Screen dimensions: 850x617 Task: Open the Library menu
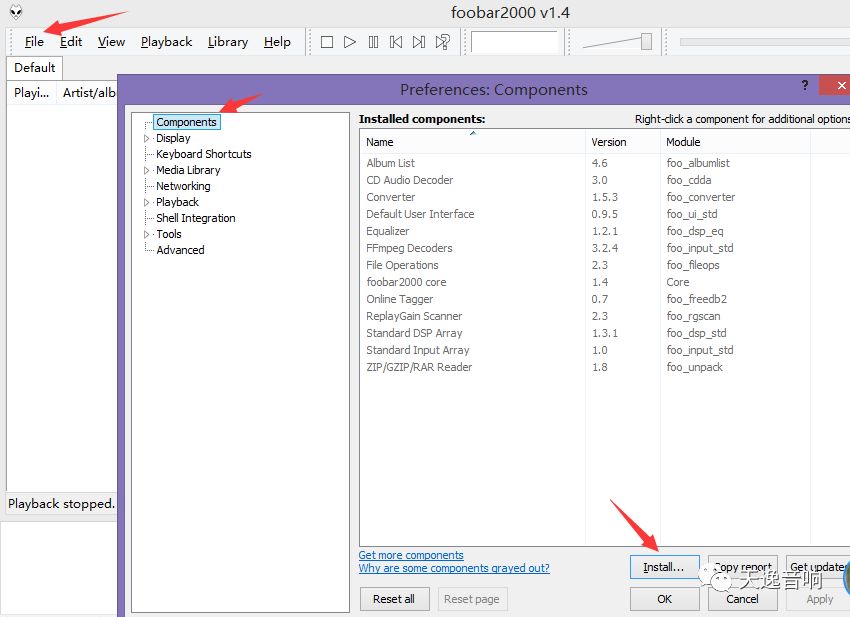(227, 42)
